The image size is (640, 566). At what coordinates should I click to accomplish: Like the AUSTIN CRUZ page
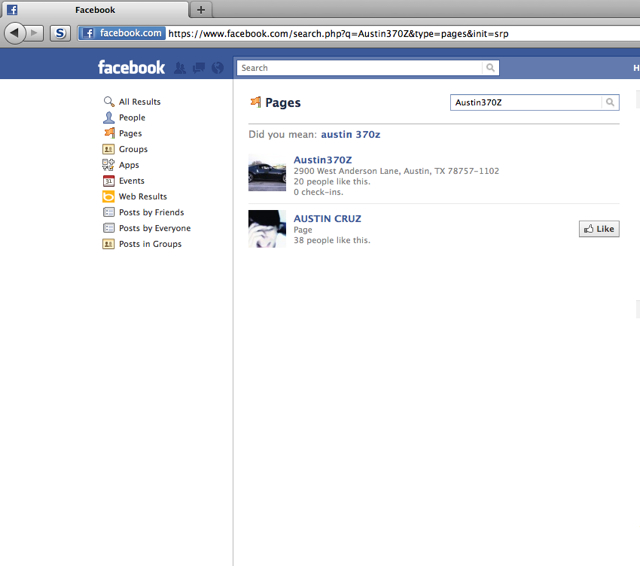[599, 229]
